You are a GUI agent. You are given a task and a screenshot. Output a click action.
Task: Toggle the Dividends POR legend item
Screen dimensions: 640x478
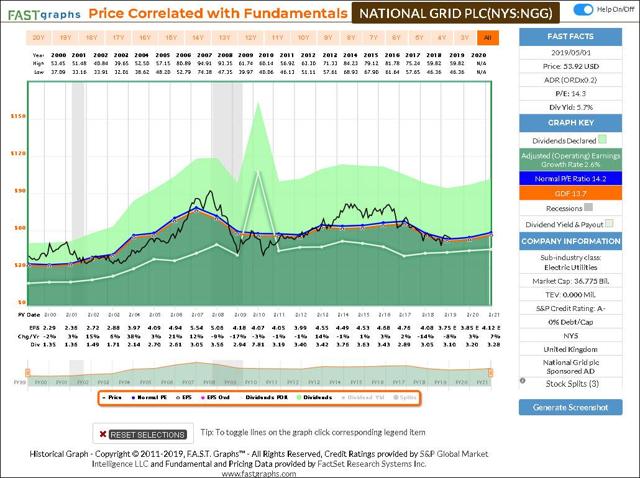click(264, 397)
